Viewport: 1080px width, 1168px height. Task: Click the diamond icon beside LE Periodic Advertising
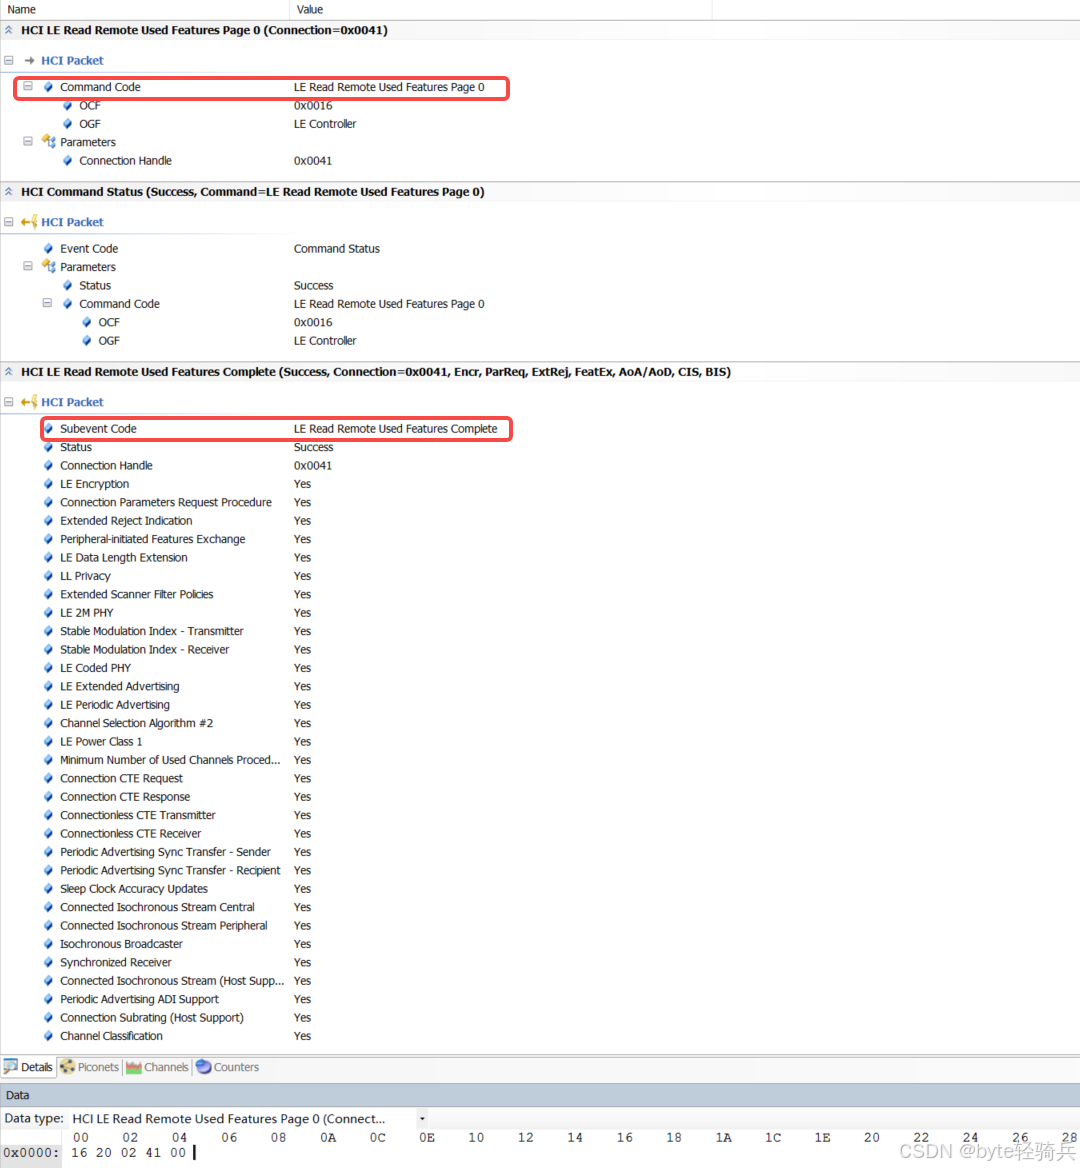(x=48, y=705)
